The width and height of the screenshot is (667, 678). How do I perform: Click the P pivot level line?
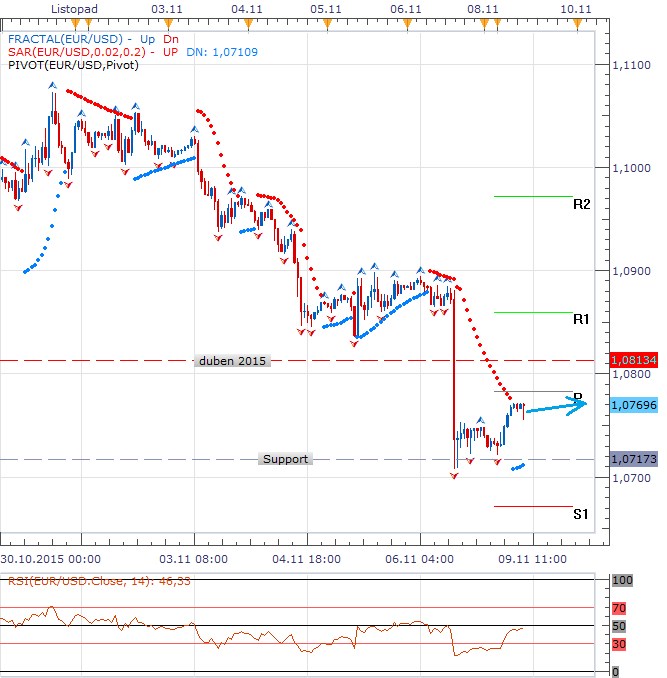[x=530, y=391]
